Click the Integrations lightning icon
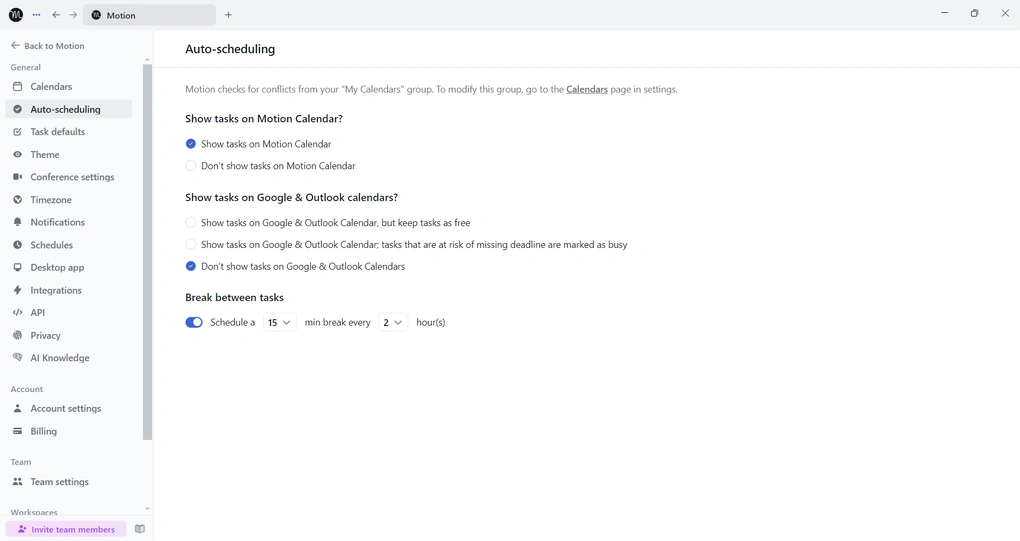Image resolution: width=1020 pixels, height=541 pixels. 18,290
